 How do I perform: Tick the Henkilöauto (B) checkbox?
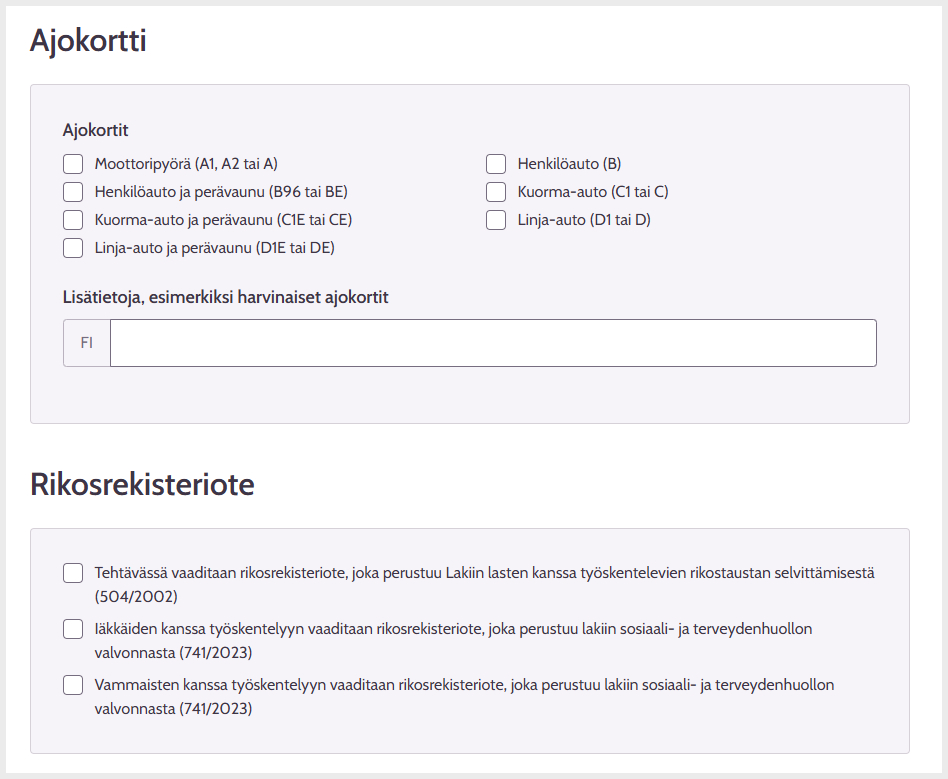coord(496,164)
